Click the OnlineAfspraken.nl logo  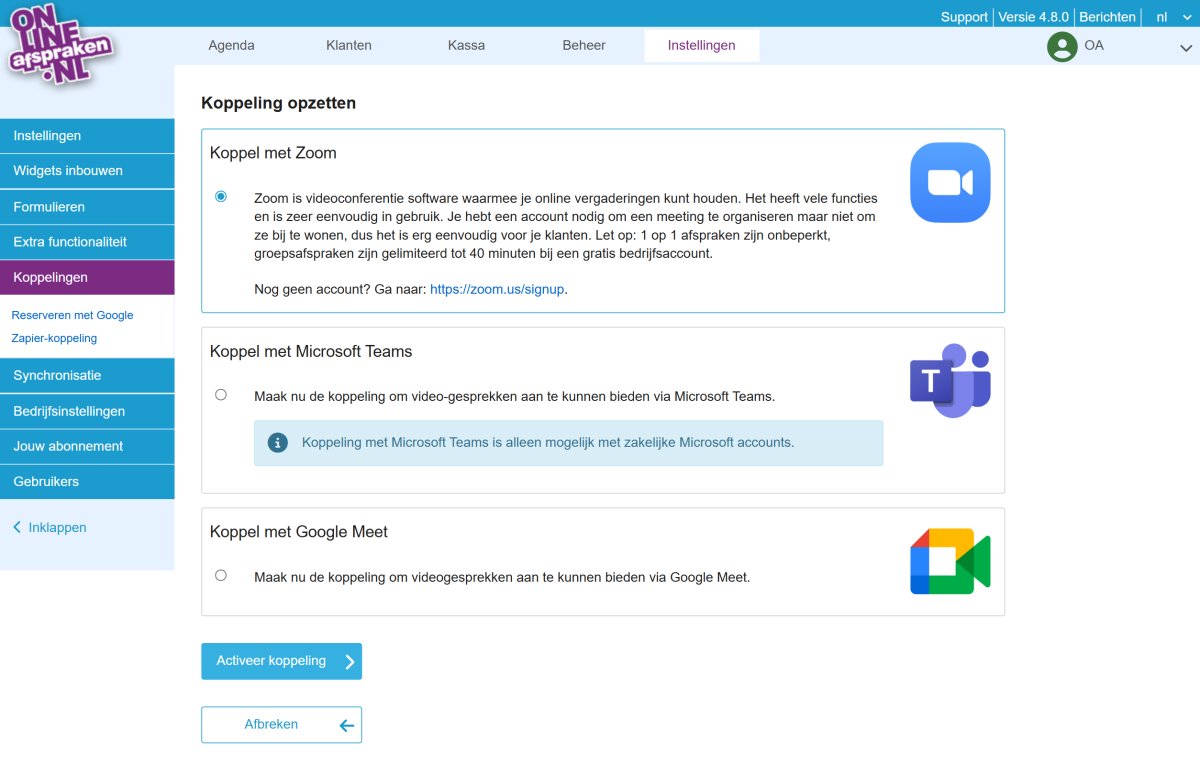60,45
